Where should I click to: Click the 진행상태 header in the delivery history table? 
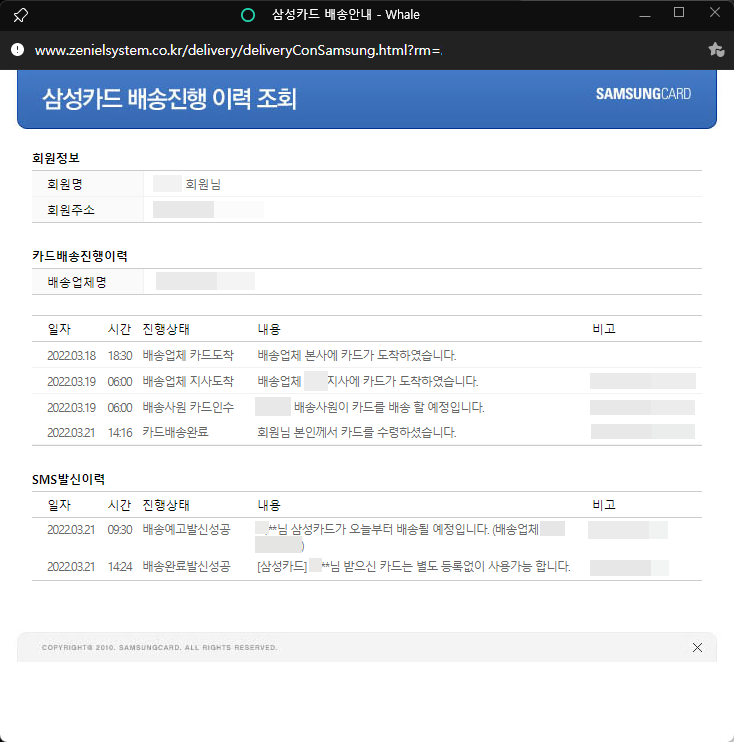166,329
